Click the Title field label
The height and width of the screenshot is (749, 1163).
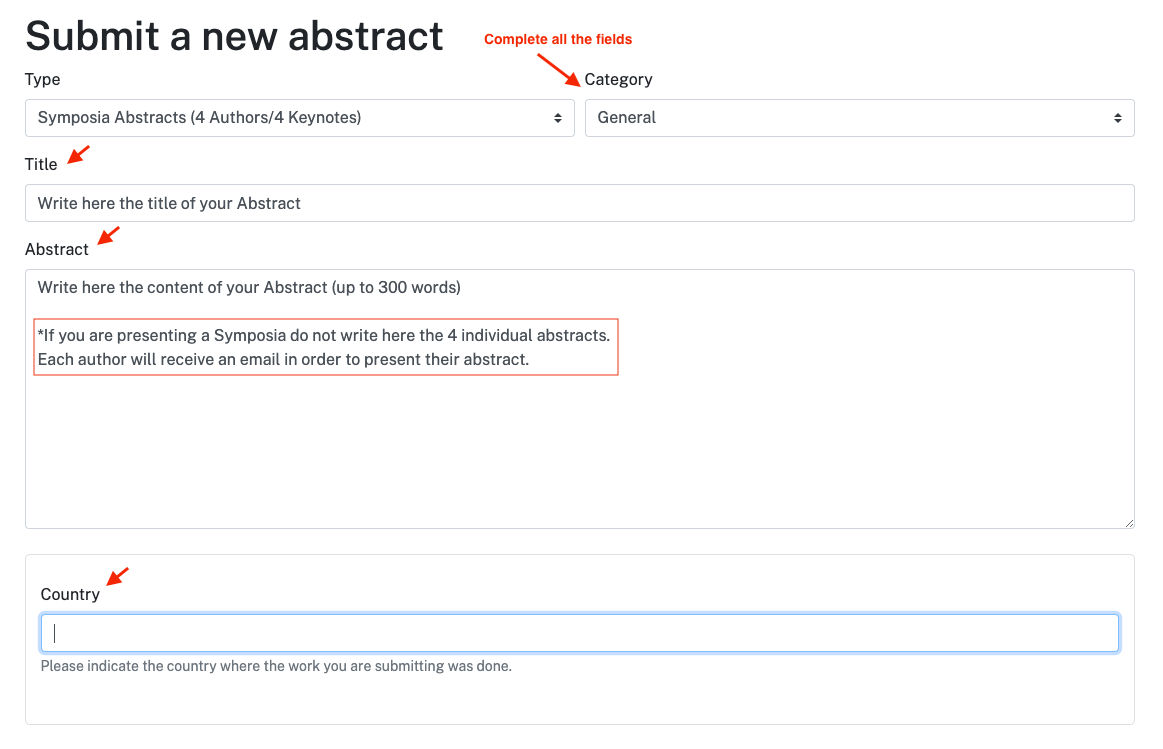41,165
